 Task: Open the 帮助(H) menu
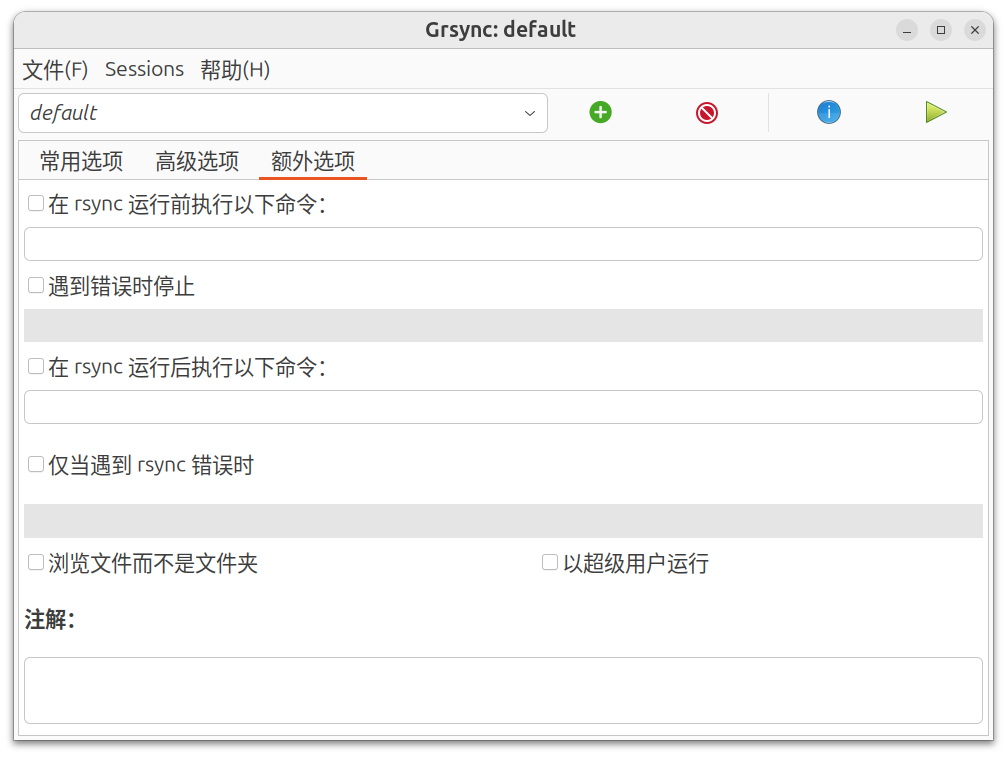pos(235,69)
